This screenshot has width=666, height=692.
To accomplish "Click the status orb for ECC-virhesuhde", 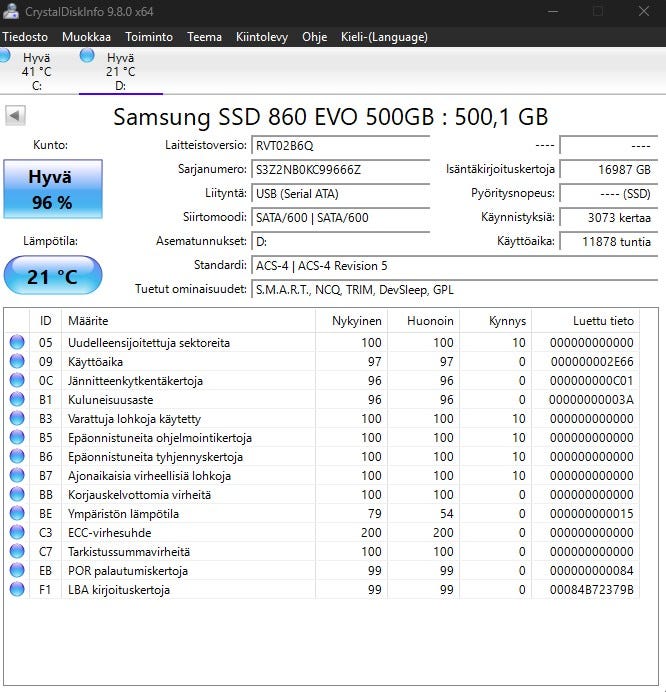I will tap(17, 533).
